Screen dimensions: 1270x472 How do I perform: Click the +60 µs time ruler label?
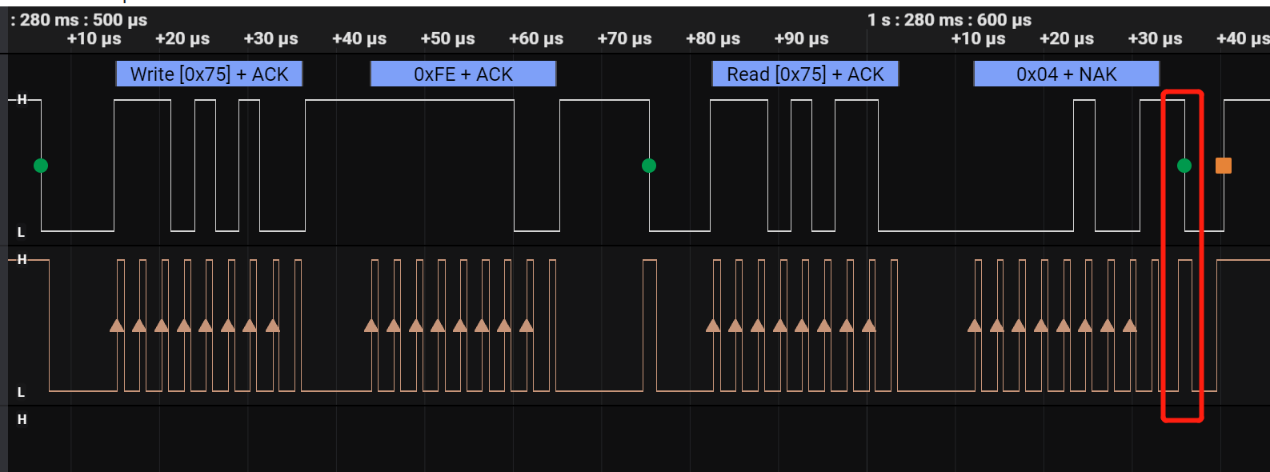coord(536,39)
